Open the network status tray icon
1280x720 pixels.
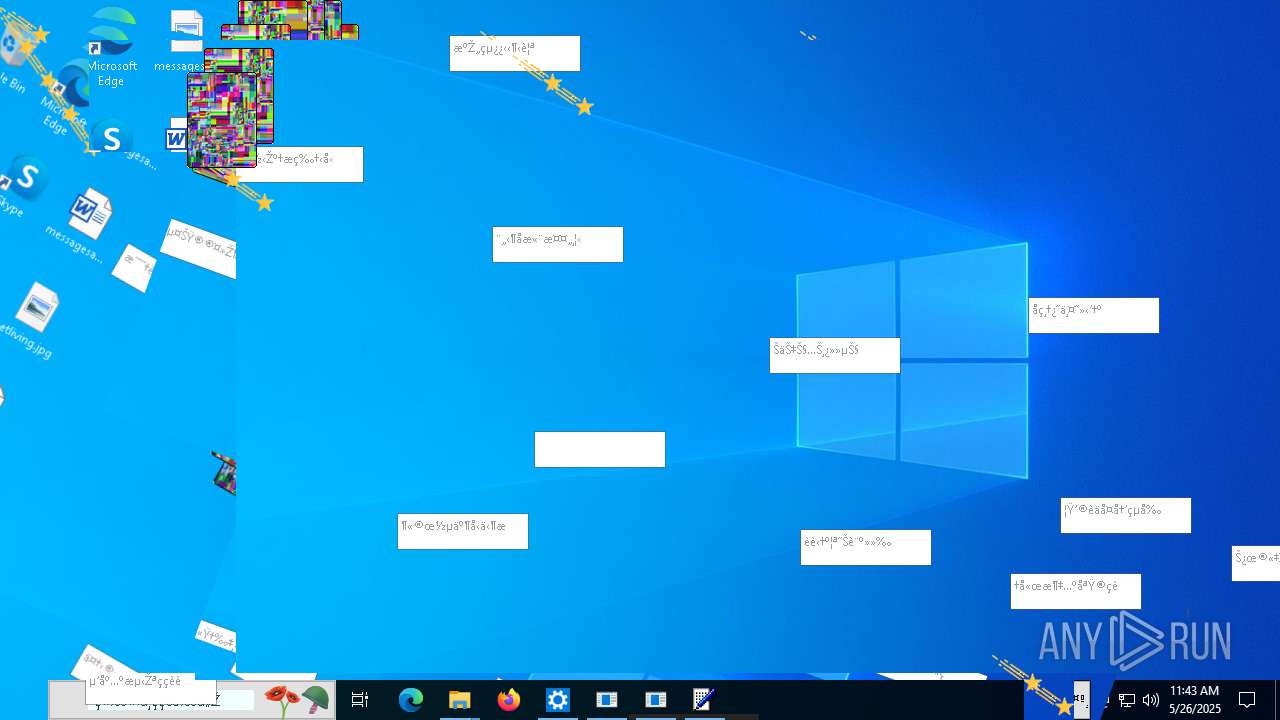[1126, 700]
